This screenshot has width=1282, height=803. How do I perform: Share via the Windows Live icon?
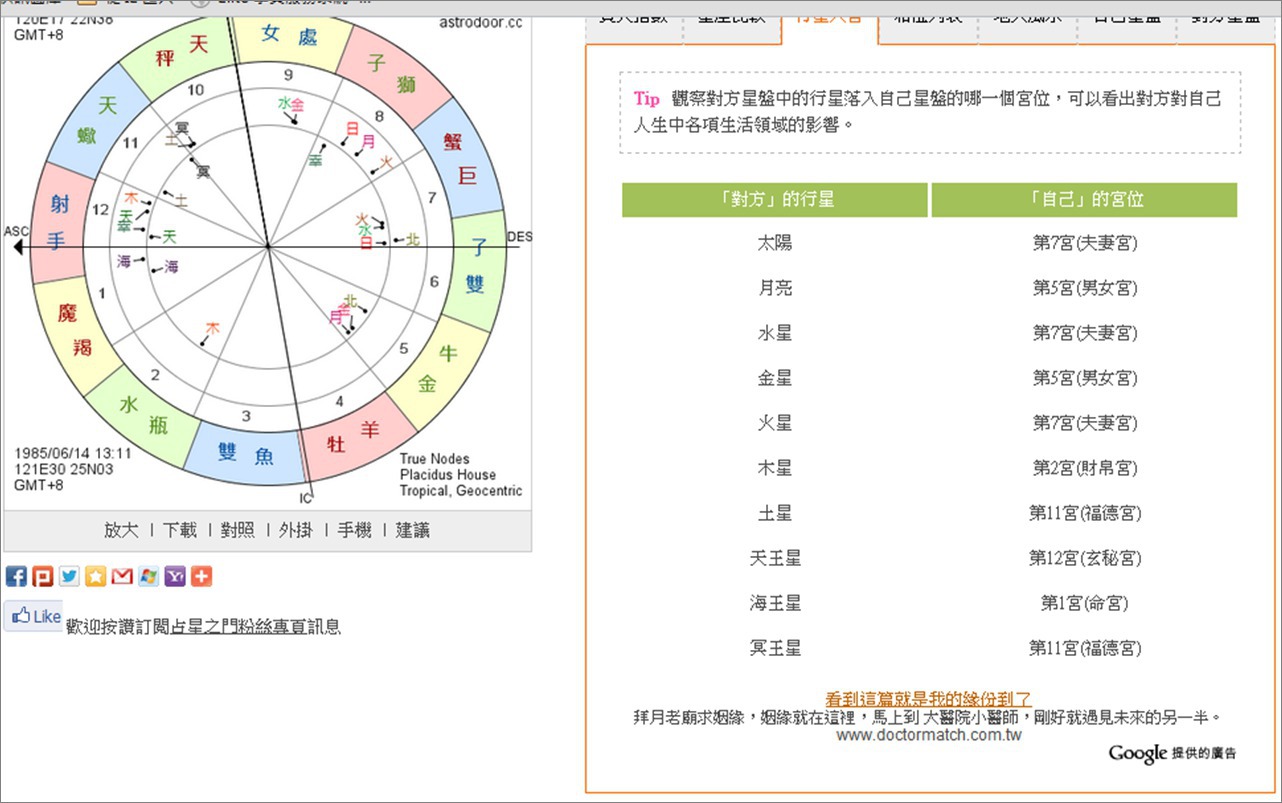[148, 576]
